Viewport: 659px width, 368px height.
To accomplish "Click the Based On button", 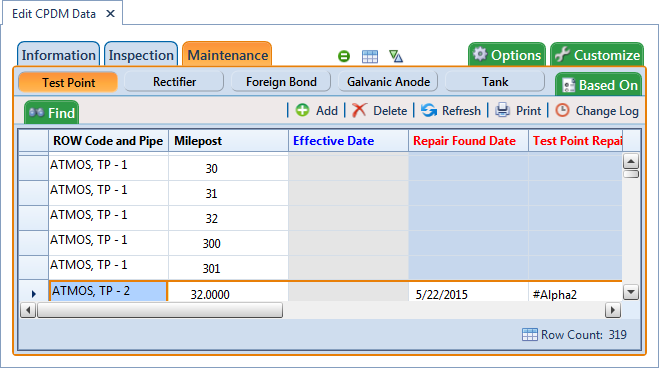I will [x=599, y=84].
